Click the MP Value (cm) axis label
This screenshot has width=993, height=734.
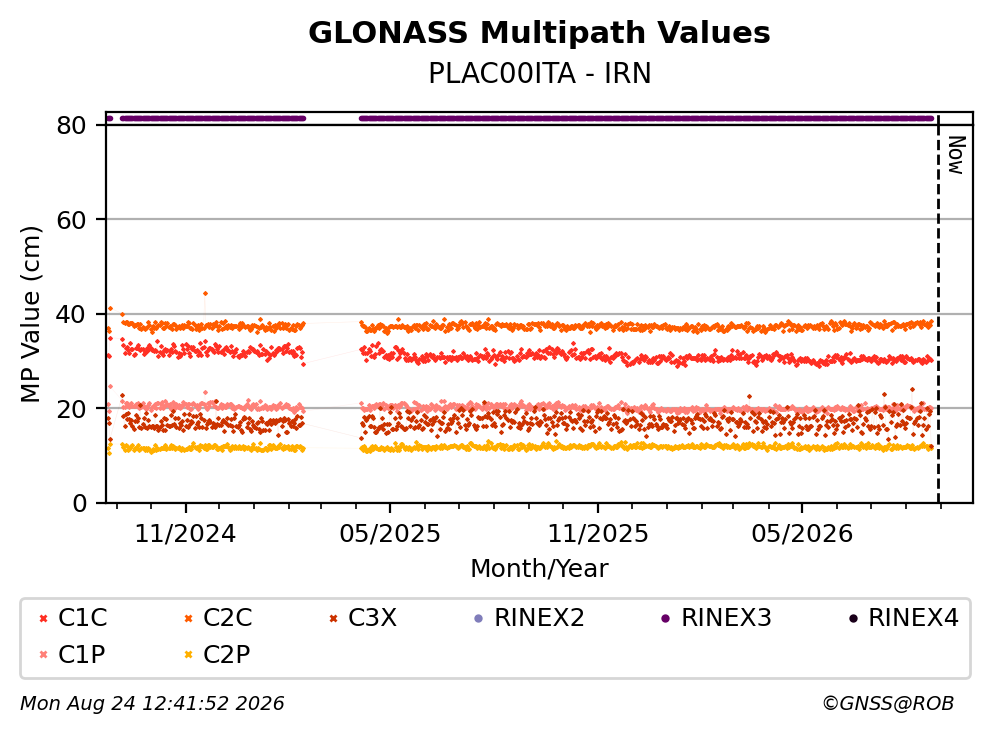pos(30,314)
